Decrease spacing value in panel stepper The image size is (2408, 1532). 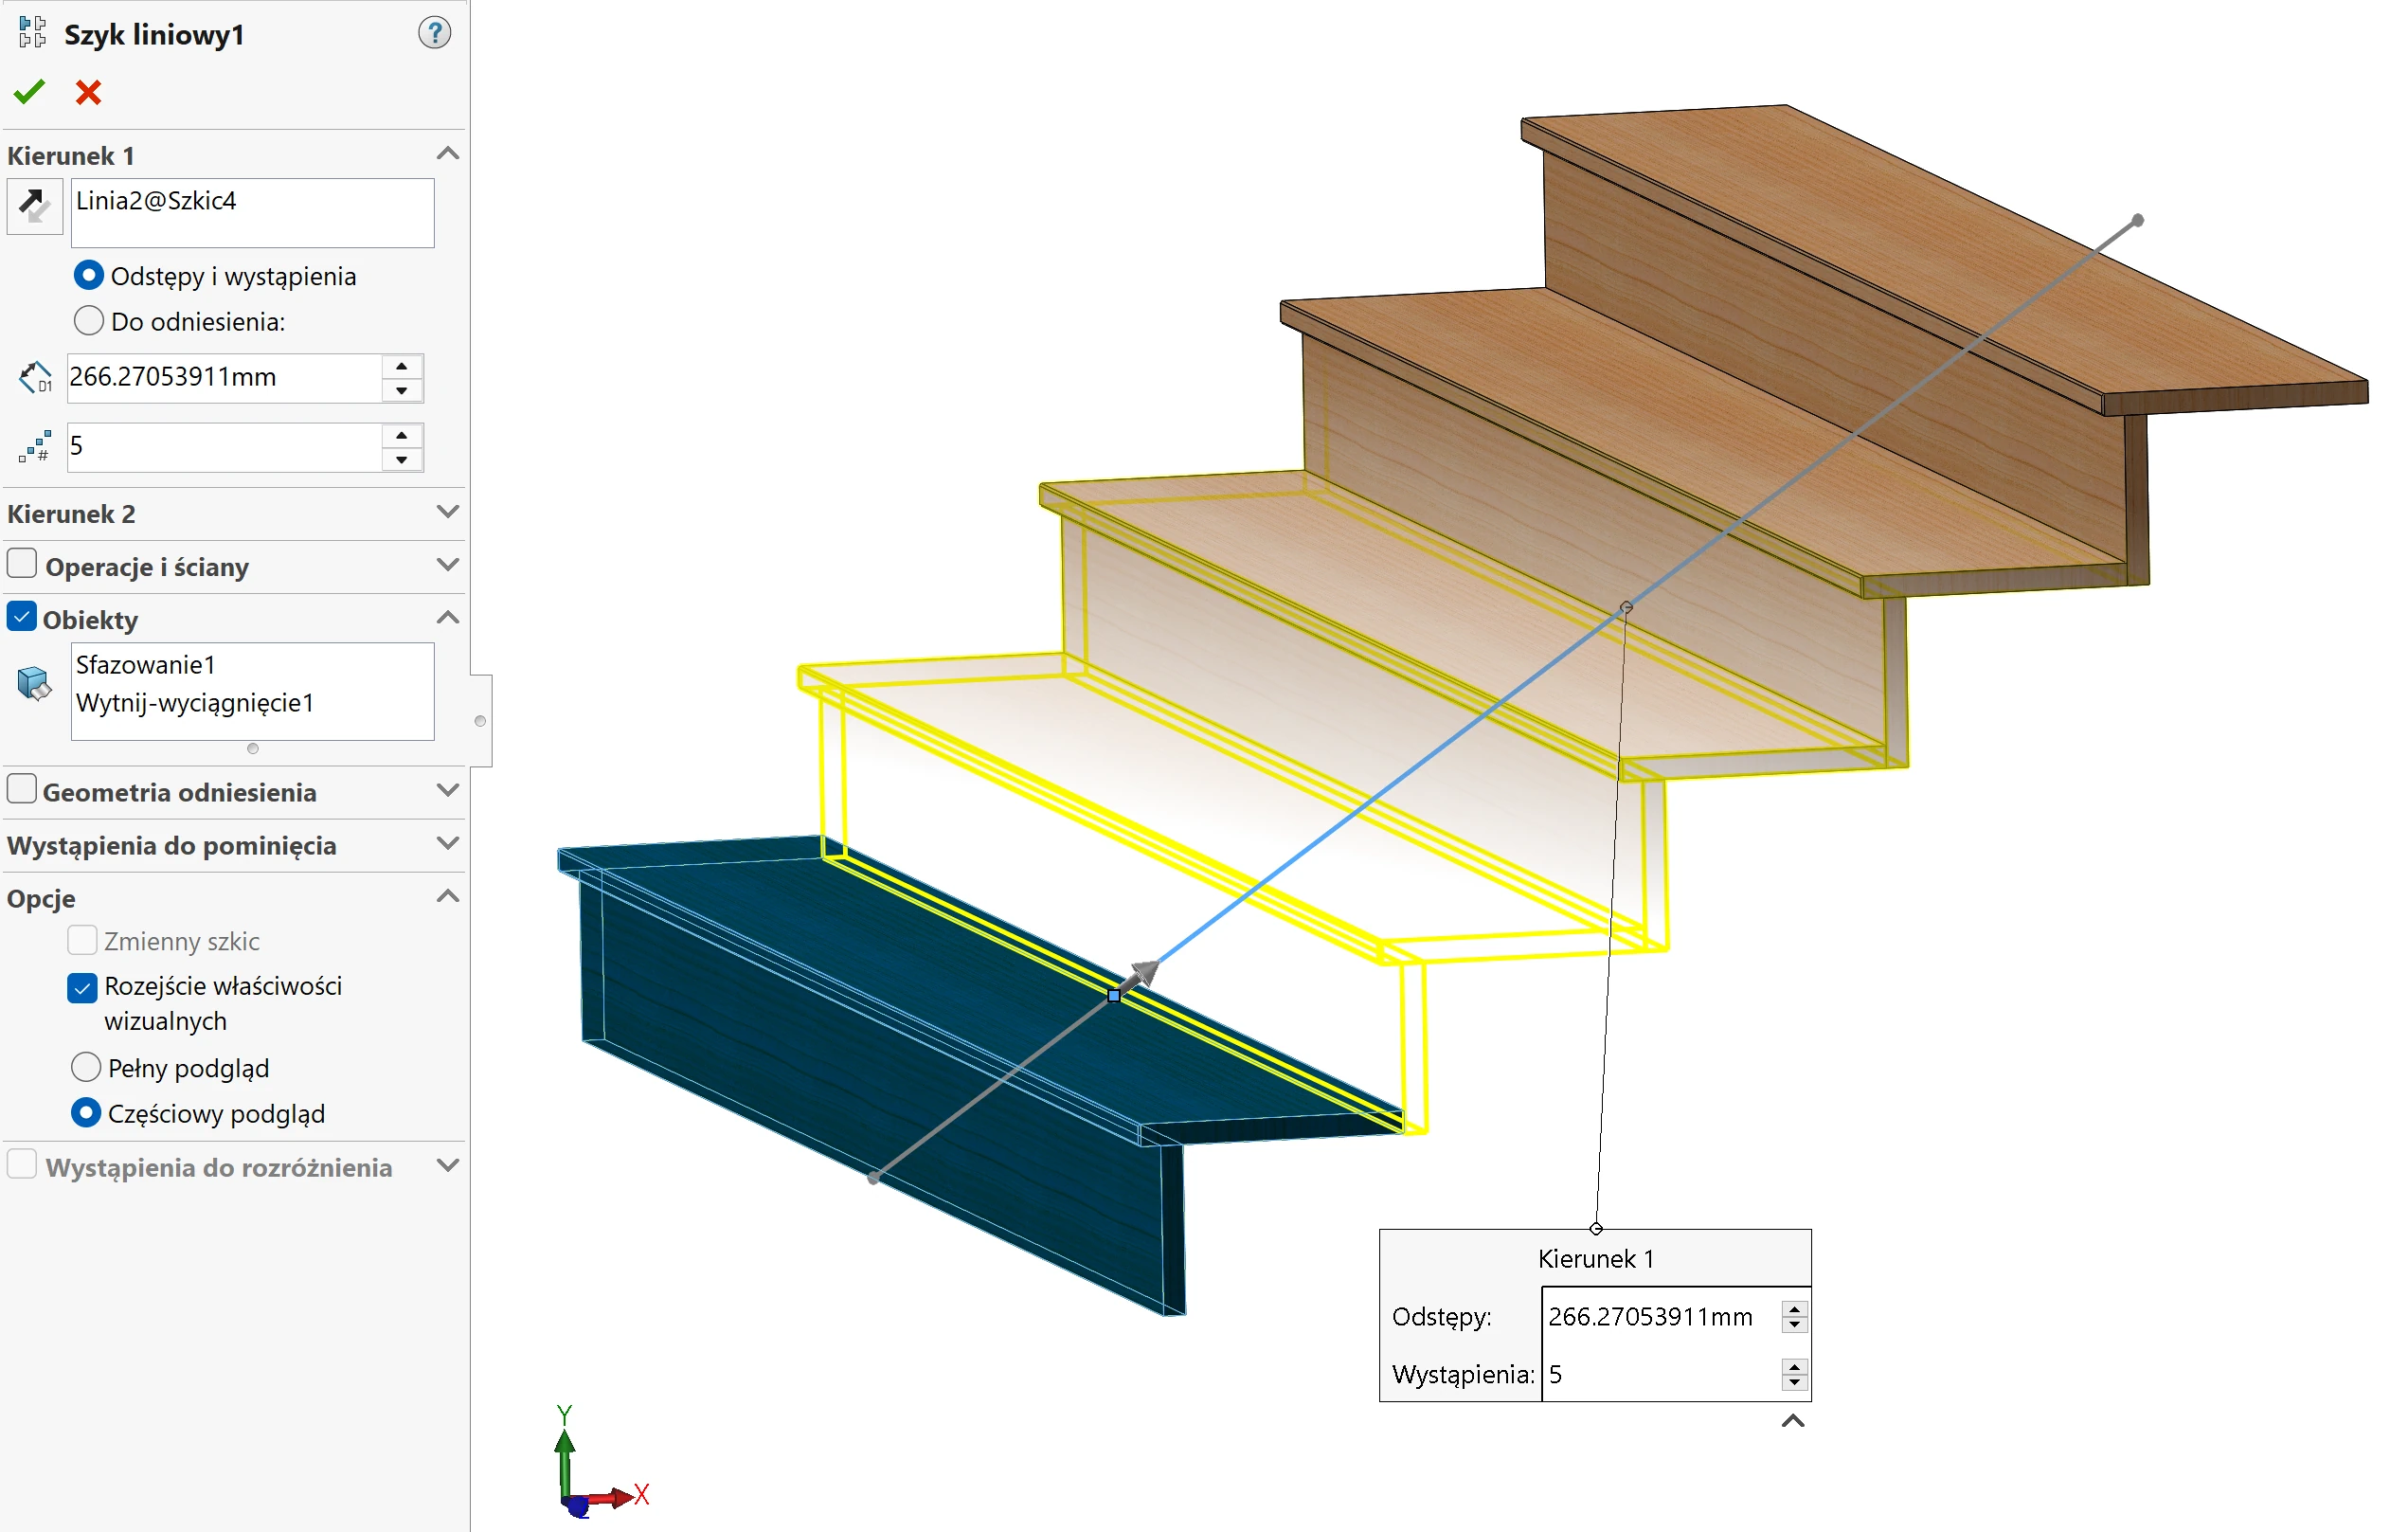tap(402, 391)
